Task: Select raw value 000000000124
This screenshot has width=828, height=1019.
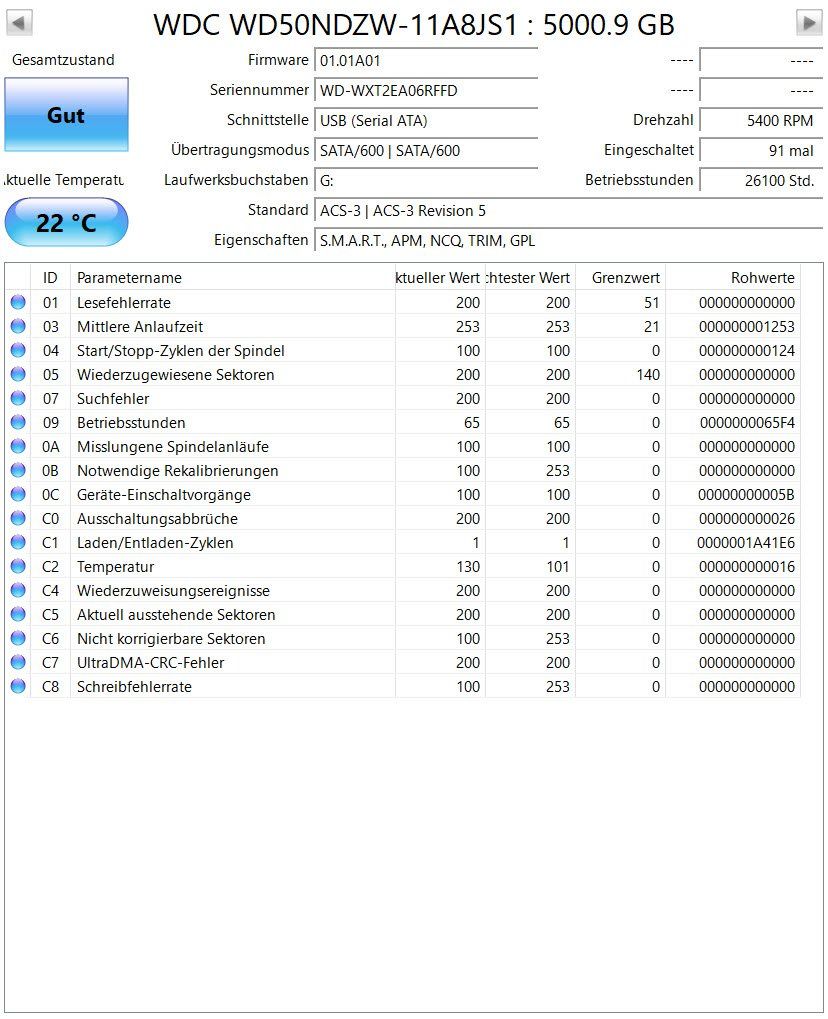Action: coord(747,350)
